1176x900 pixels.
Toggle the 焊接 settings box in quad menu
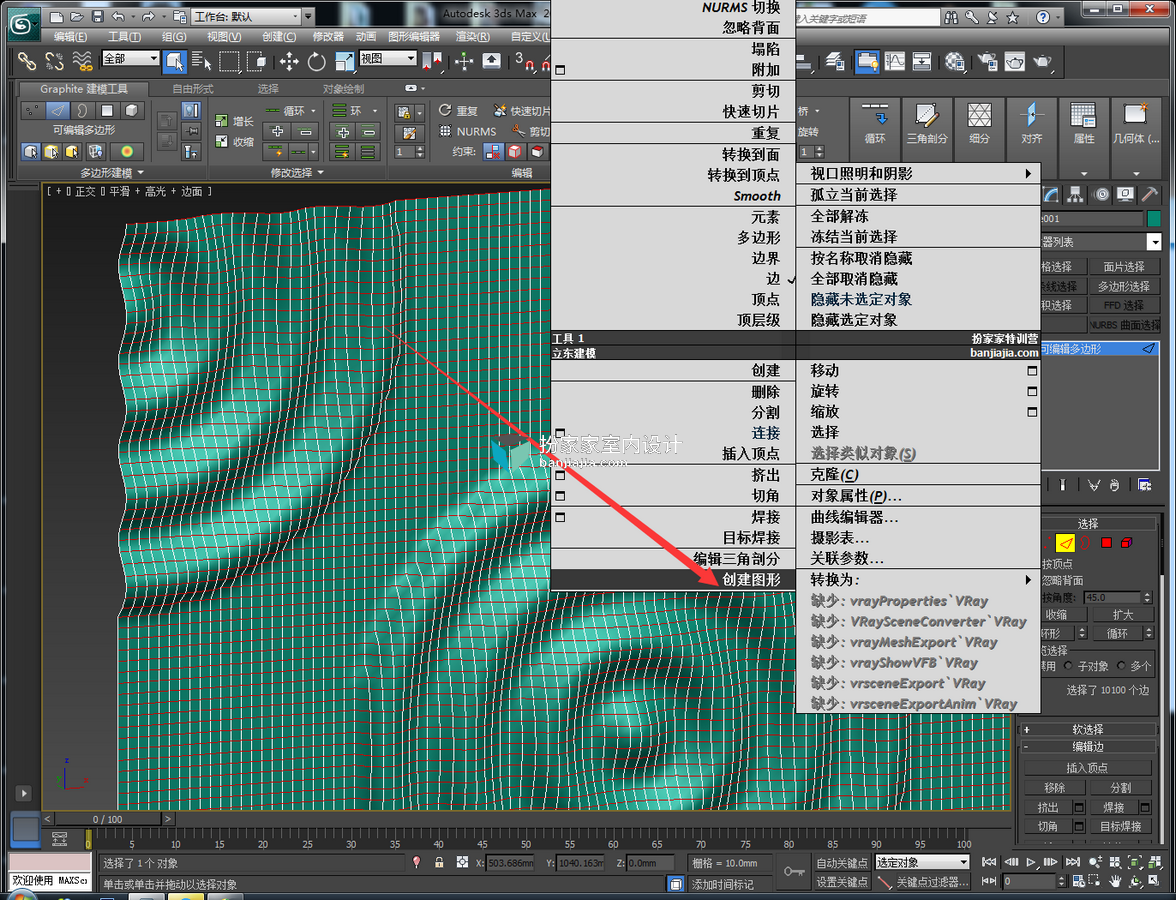pos(560,517)
